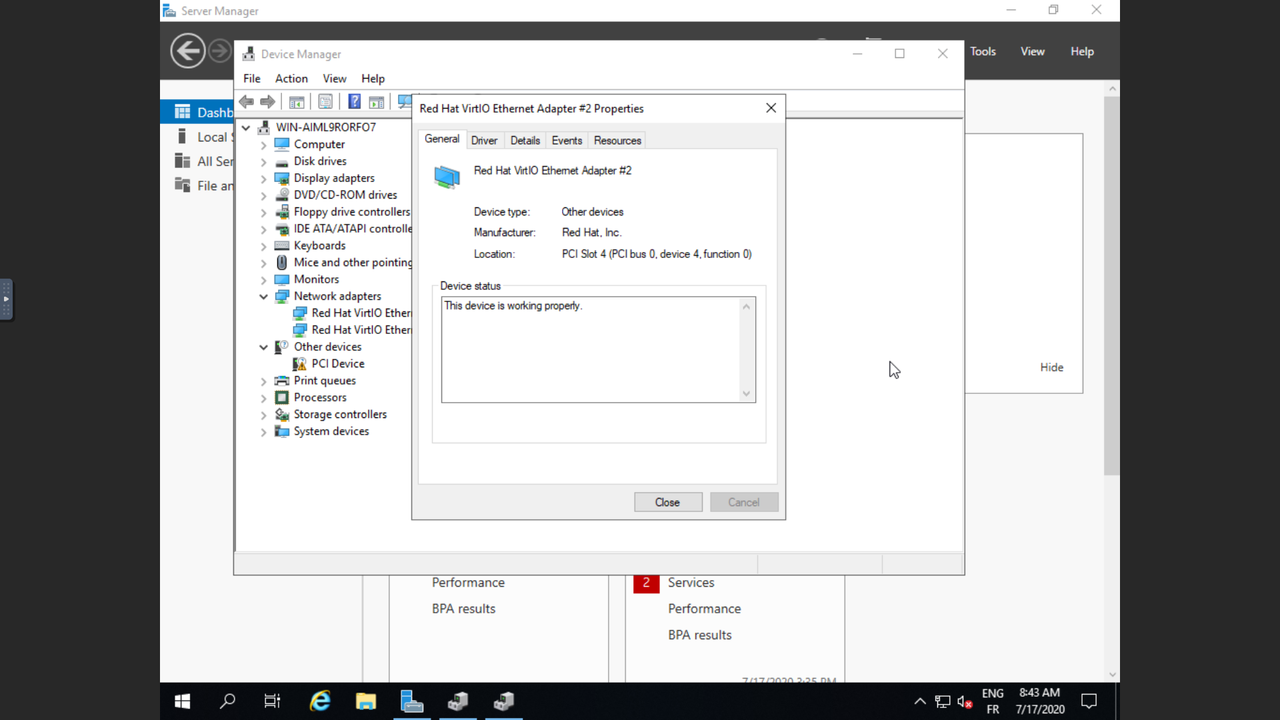1280x720 pixels.
Task: Select the General tab
Action: 442,139
